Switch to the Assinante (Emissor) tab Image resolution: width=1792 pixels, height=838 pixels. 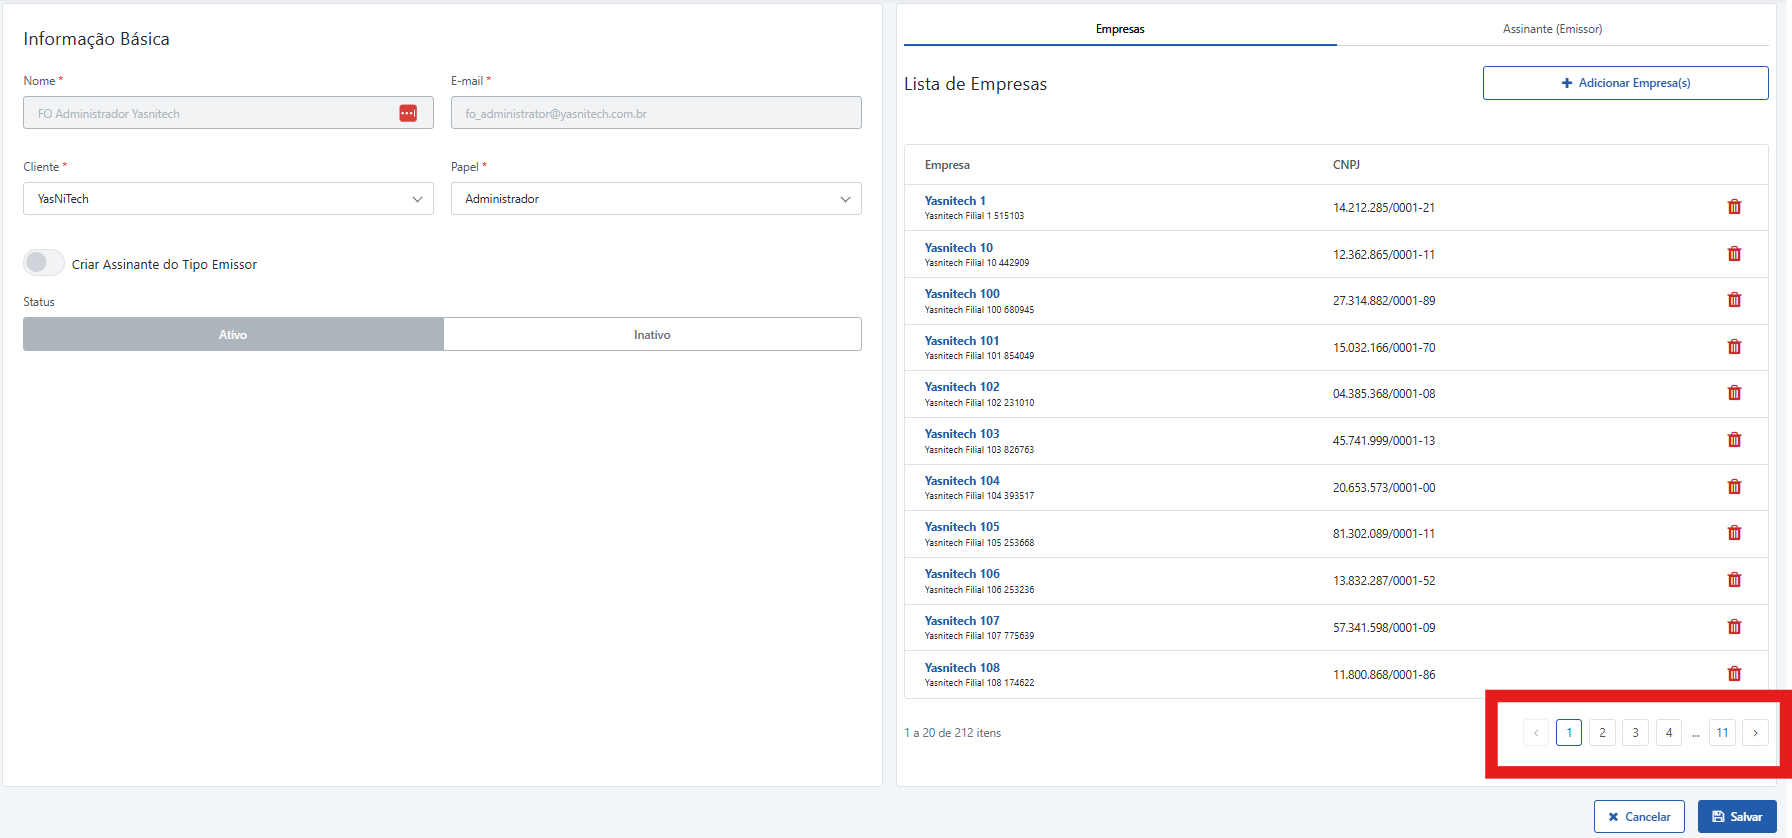pyautogui.click(x=1552, y=29)
